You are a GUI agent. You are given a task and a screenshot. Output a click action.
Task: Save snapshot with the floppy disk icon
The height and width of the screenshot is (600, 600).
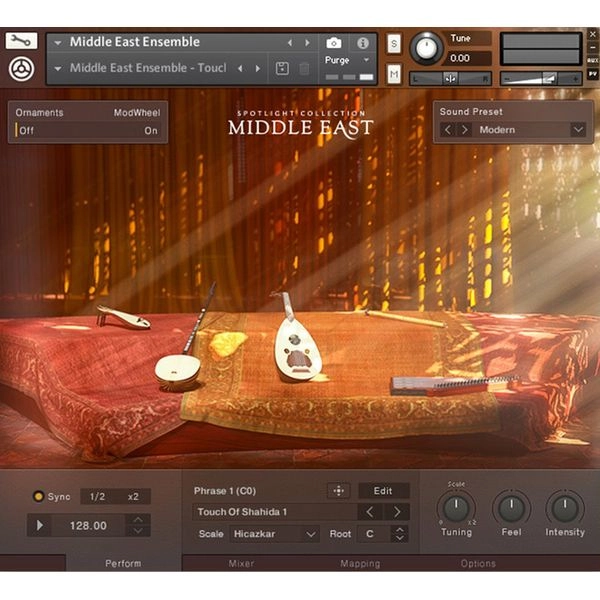click(282, 68)
